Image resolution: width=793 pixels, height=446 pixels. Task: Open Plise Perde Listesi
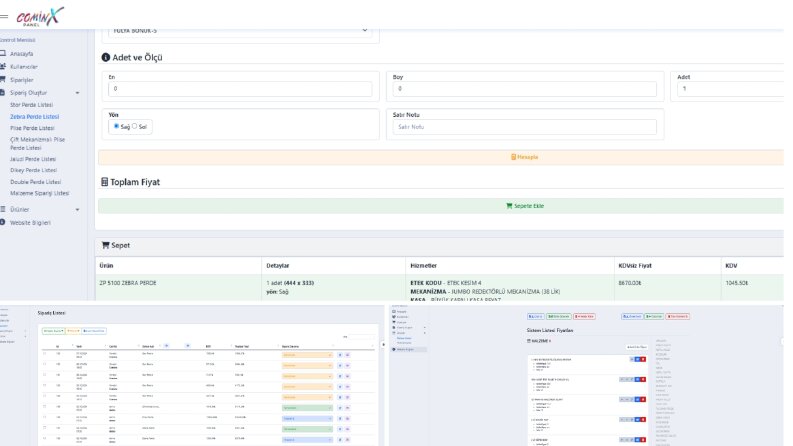[32, 128]
